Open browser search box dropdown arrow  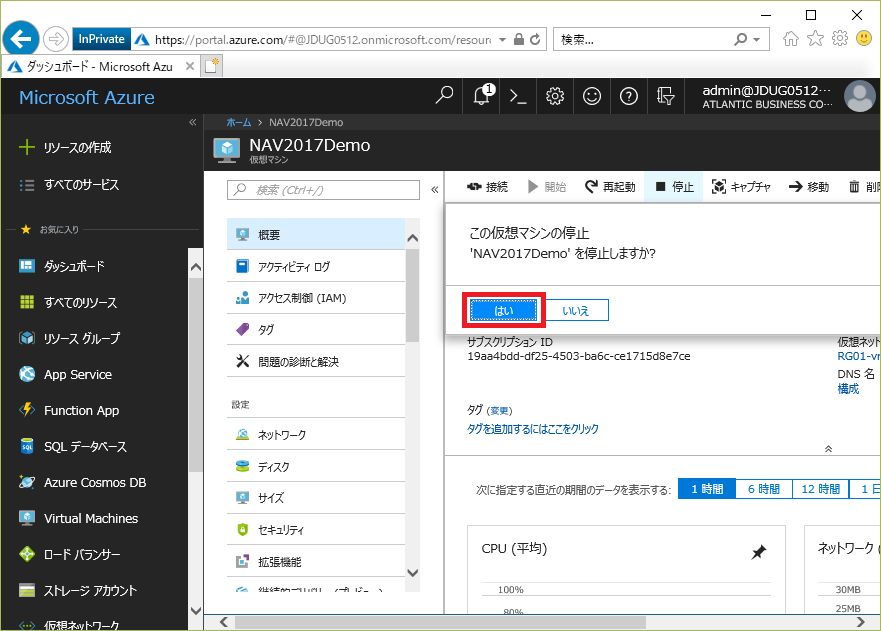pyautogui.click(x=756, y=39)
